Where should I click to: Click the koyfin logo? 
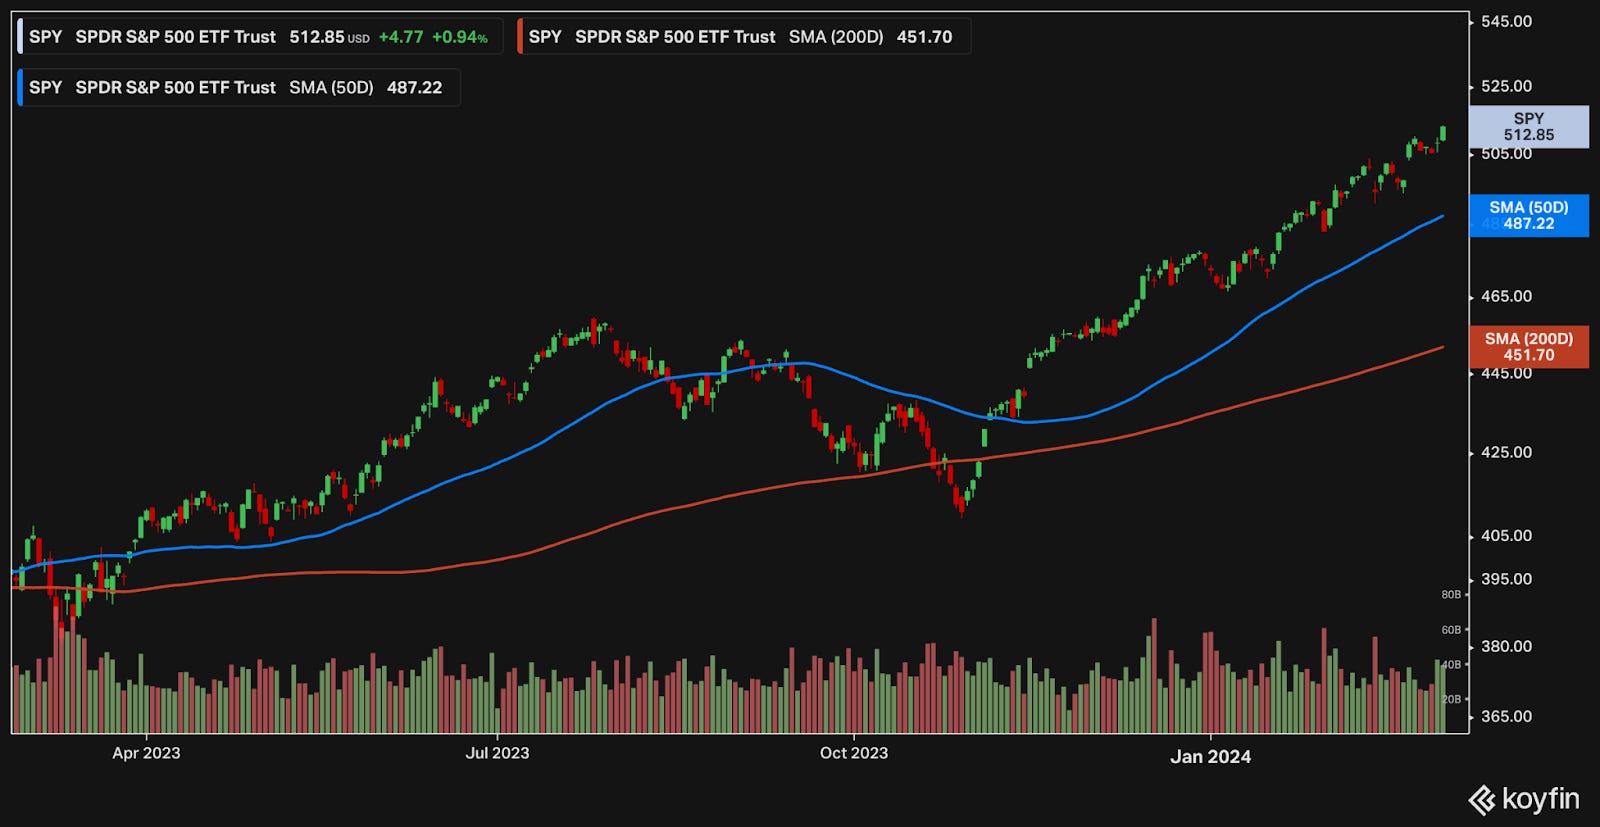pos(1523,799)
